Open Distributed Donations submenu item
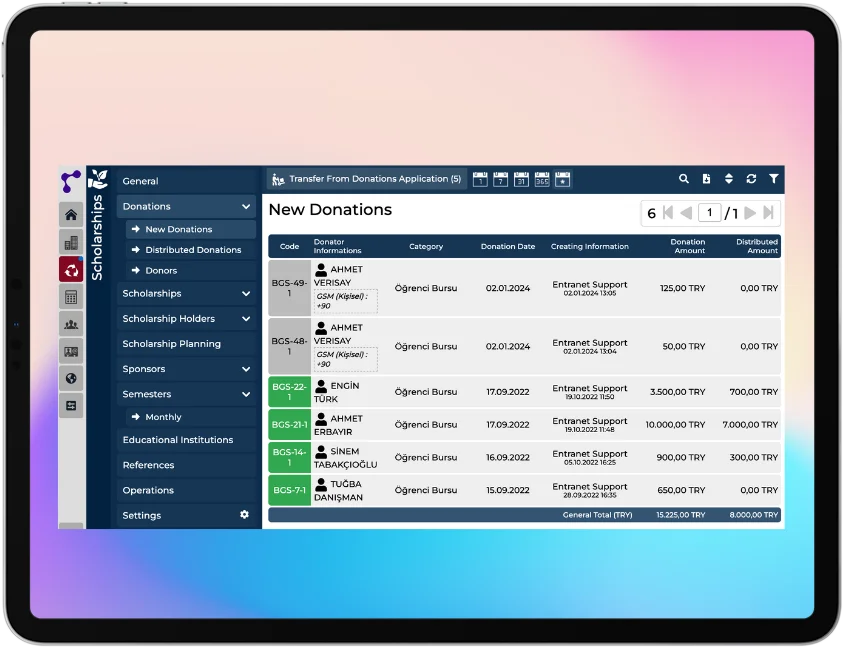 [x=193, y=250]
